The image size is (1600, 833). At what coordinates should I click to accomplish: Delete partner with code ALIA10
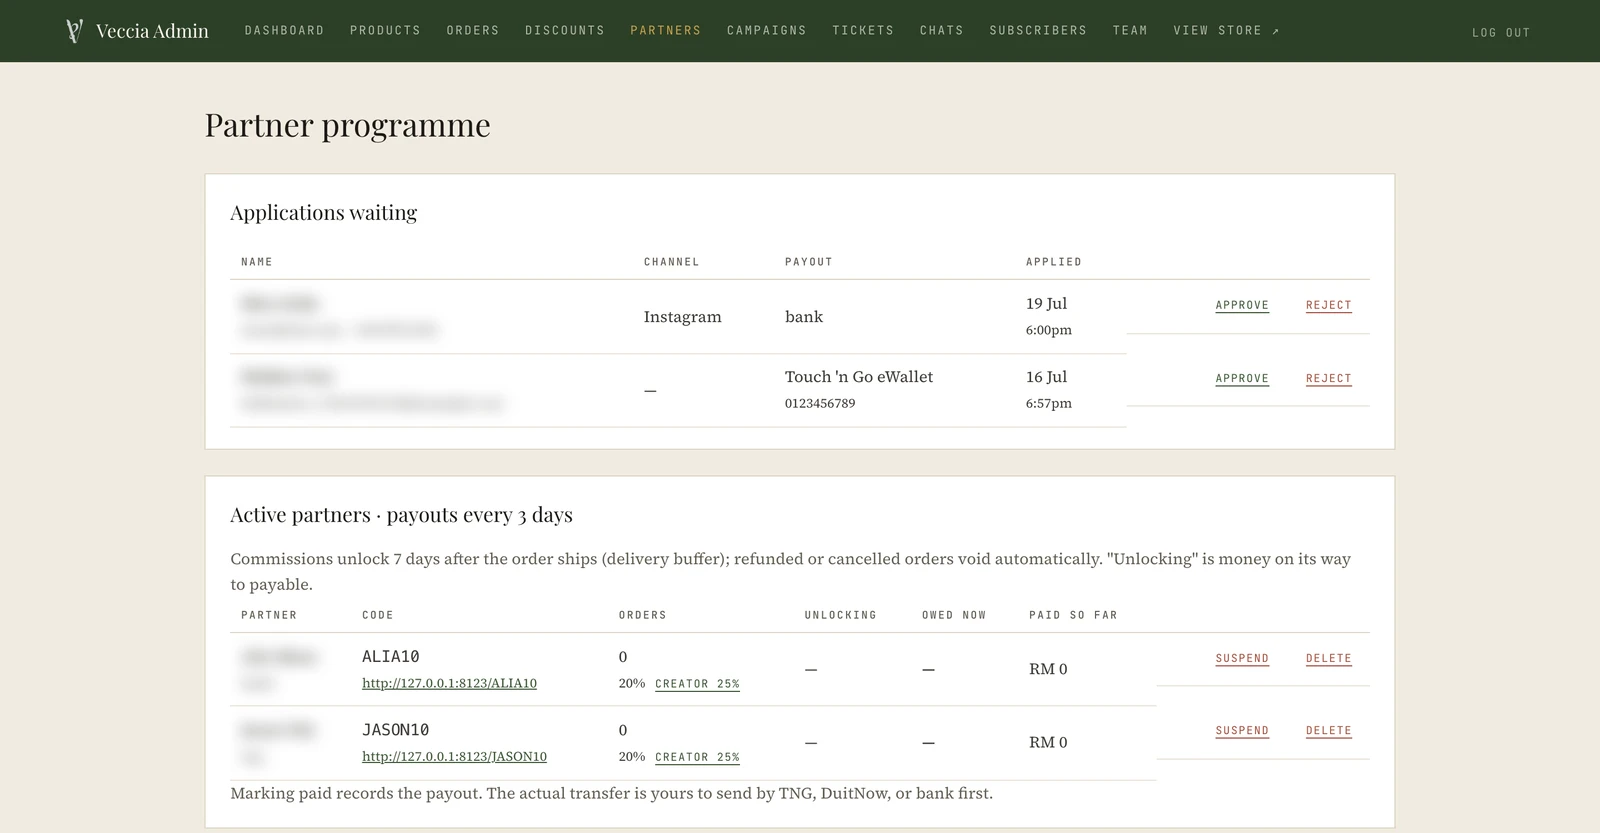point(1328,658)
